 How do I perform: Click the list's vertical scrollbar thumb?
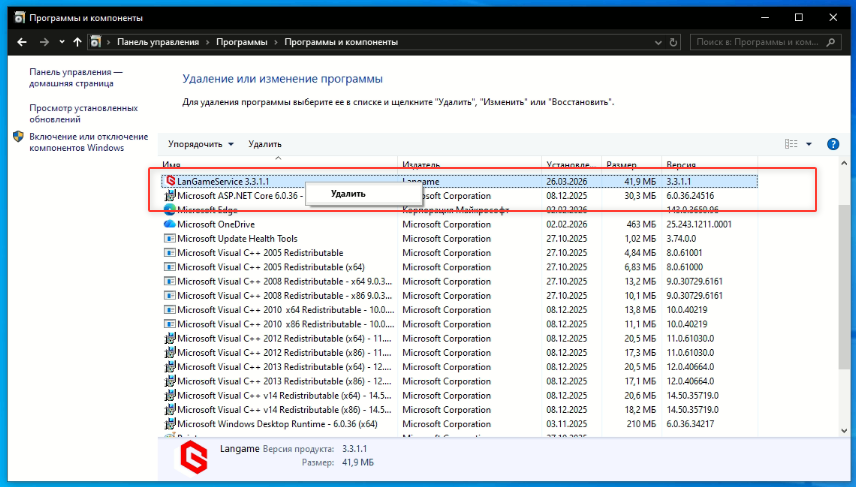(x=844, y=287)
